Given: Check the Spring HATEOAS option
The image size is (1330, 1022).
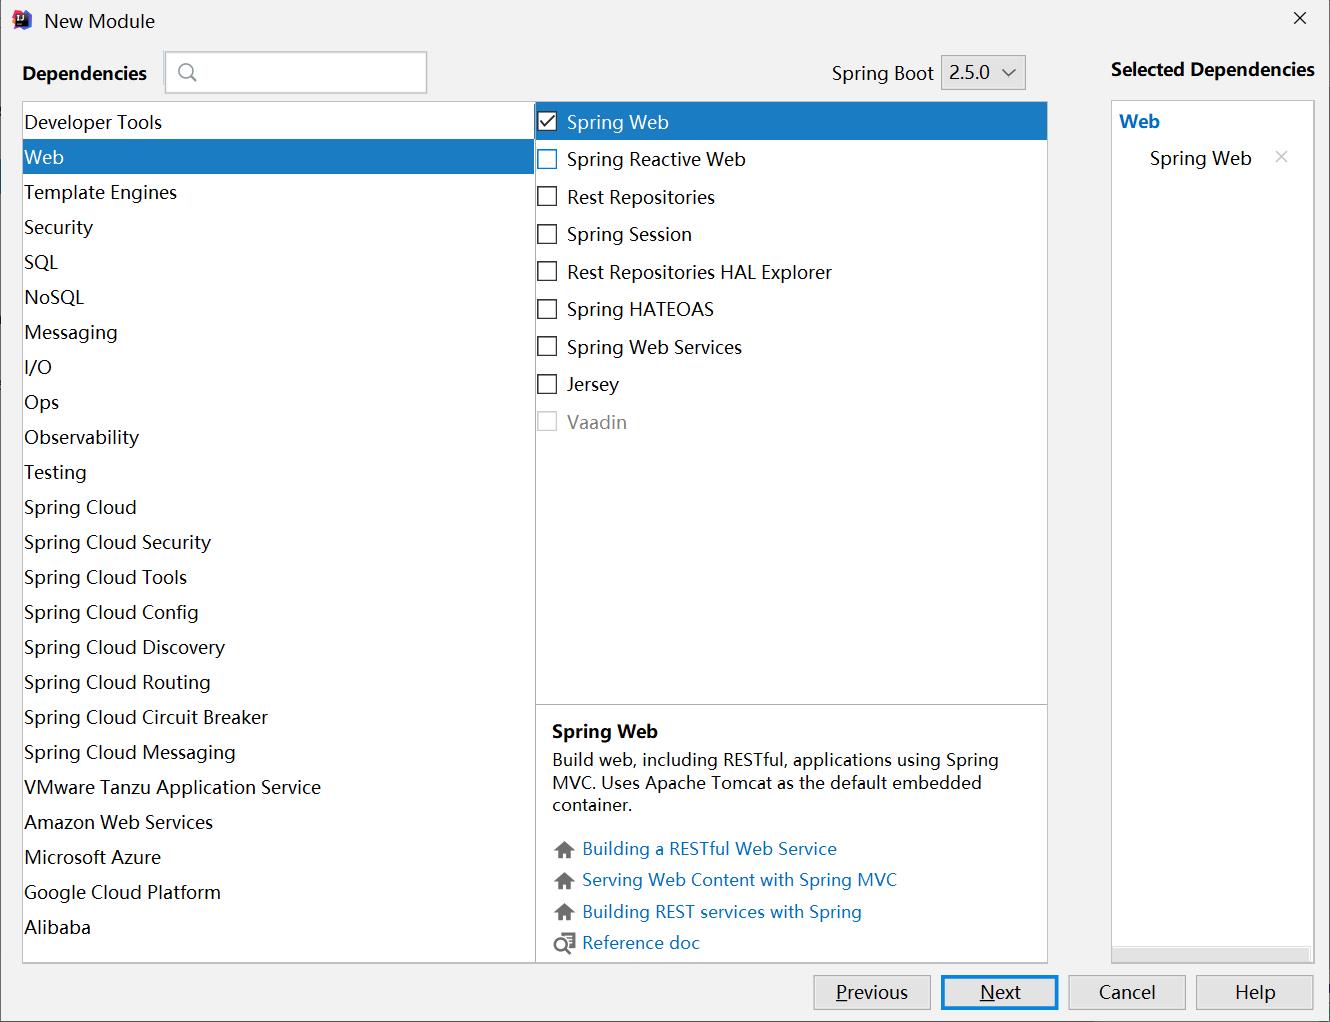Looking at the screenshot, I should tap(547, 309).
